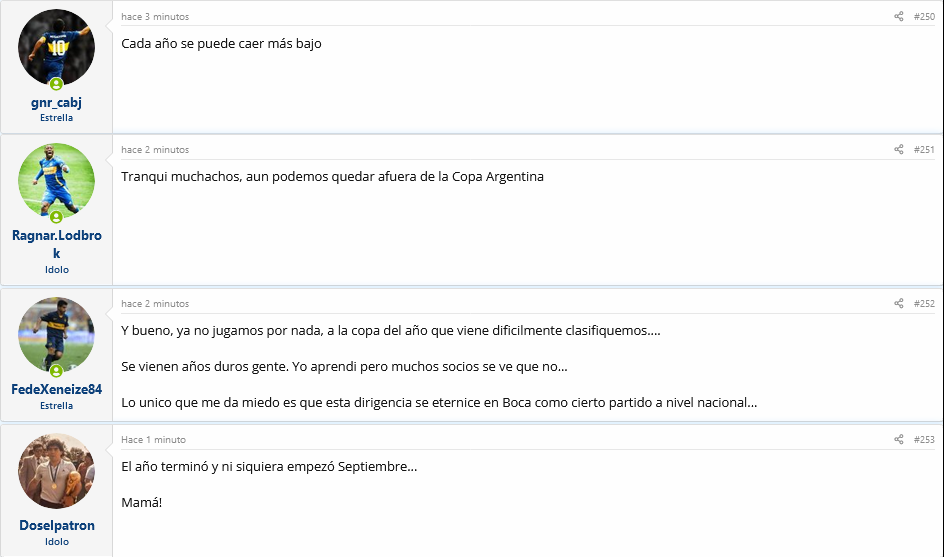Open Ragnar.Lodbrok user profile name

point(57,244)
